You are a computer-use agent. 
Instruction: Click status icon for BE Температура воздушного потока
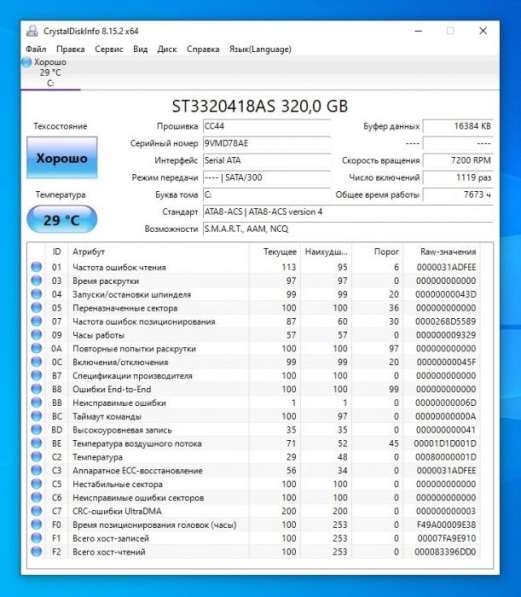coord(36,443)
